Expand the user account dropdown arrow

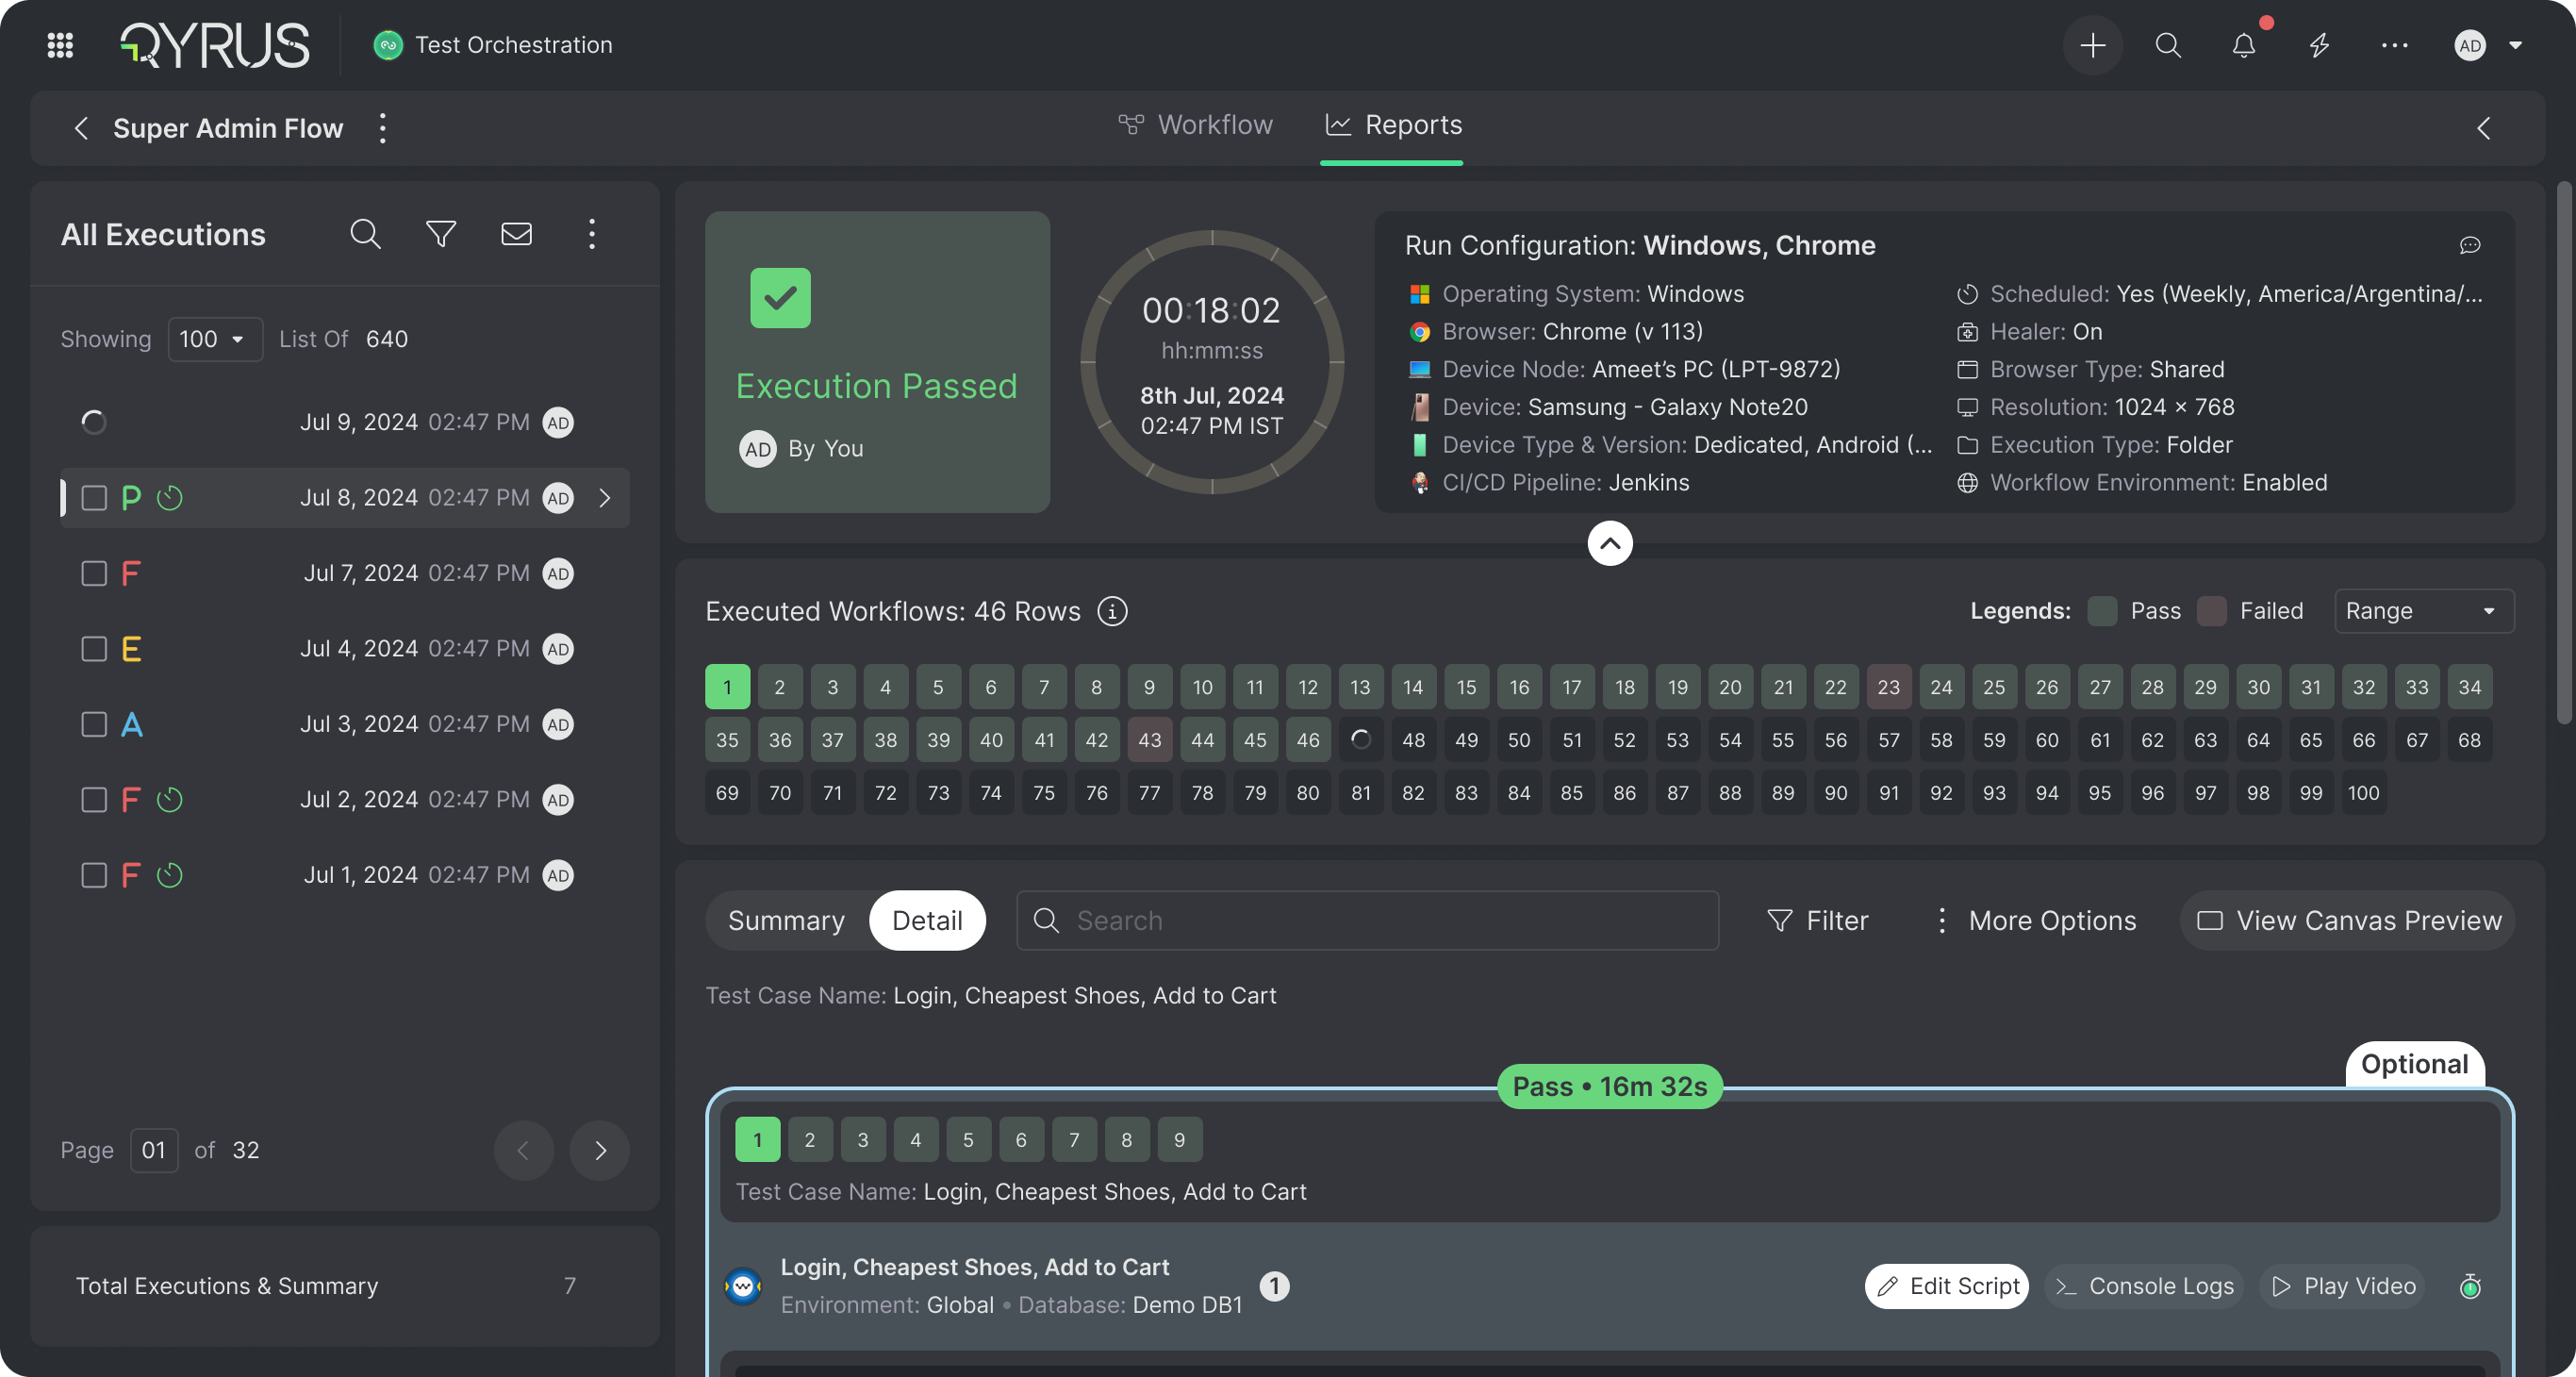pos(2516,45)
